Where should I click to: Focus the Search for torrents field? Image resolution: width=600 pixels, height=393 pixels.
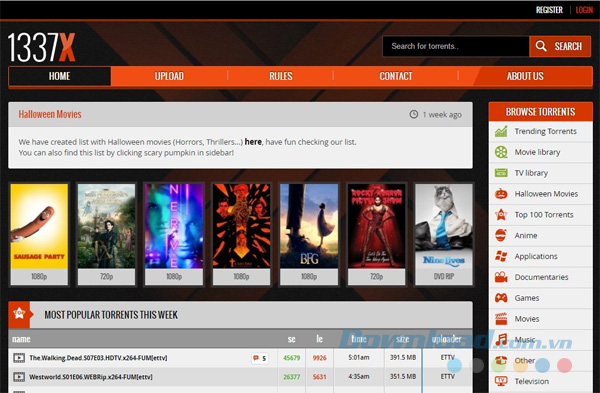point(456,46)
